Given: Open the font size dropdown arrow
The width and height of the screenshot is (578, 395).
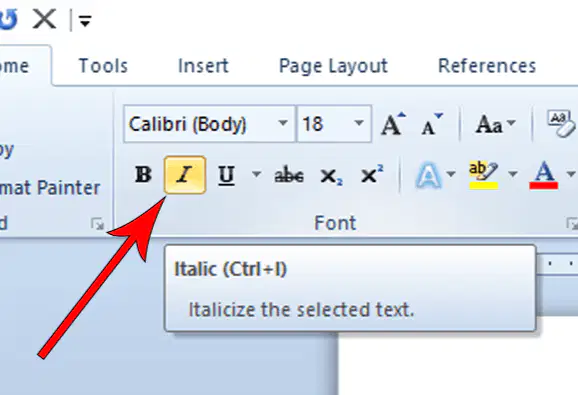Looking at the screenshot, I should 359,123.
